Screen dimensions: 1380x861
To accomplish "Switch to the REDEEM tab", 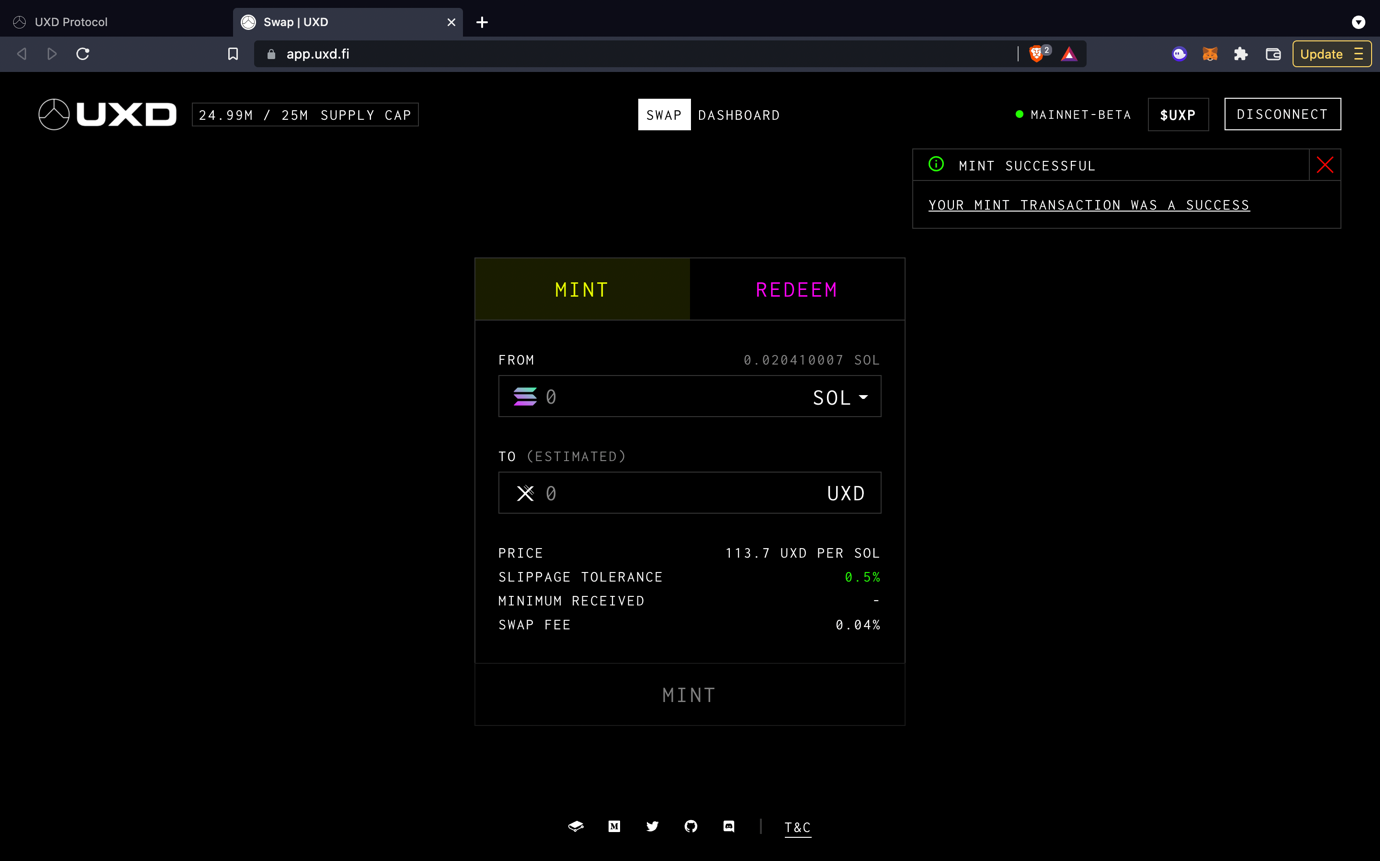I will tap(797, 290).
